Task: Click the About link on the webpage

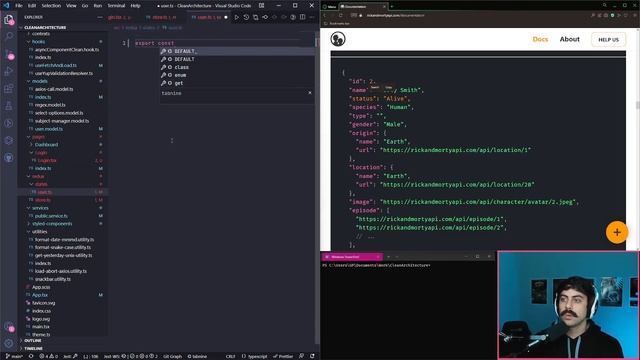Action: pyautogui.click(x=569, y=39)
